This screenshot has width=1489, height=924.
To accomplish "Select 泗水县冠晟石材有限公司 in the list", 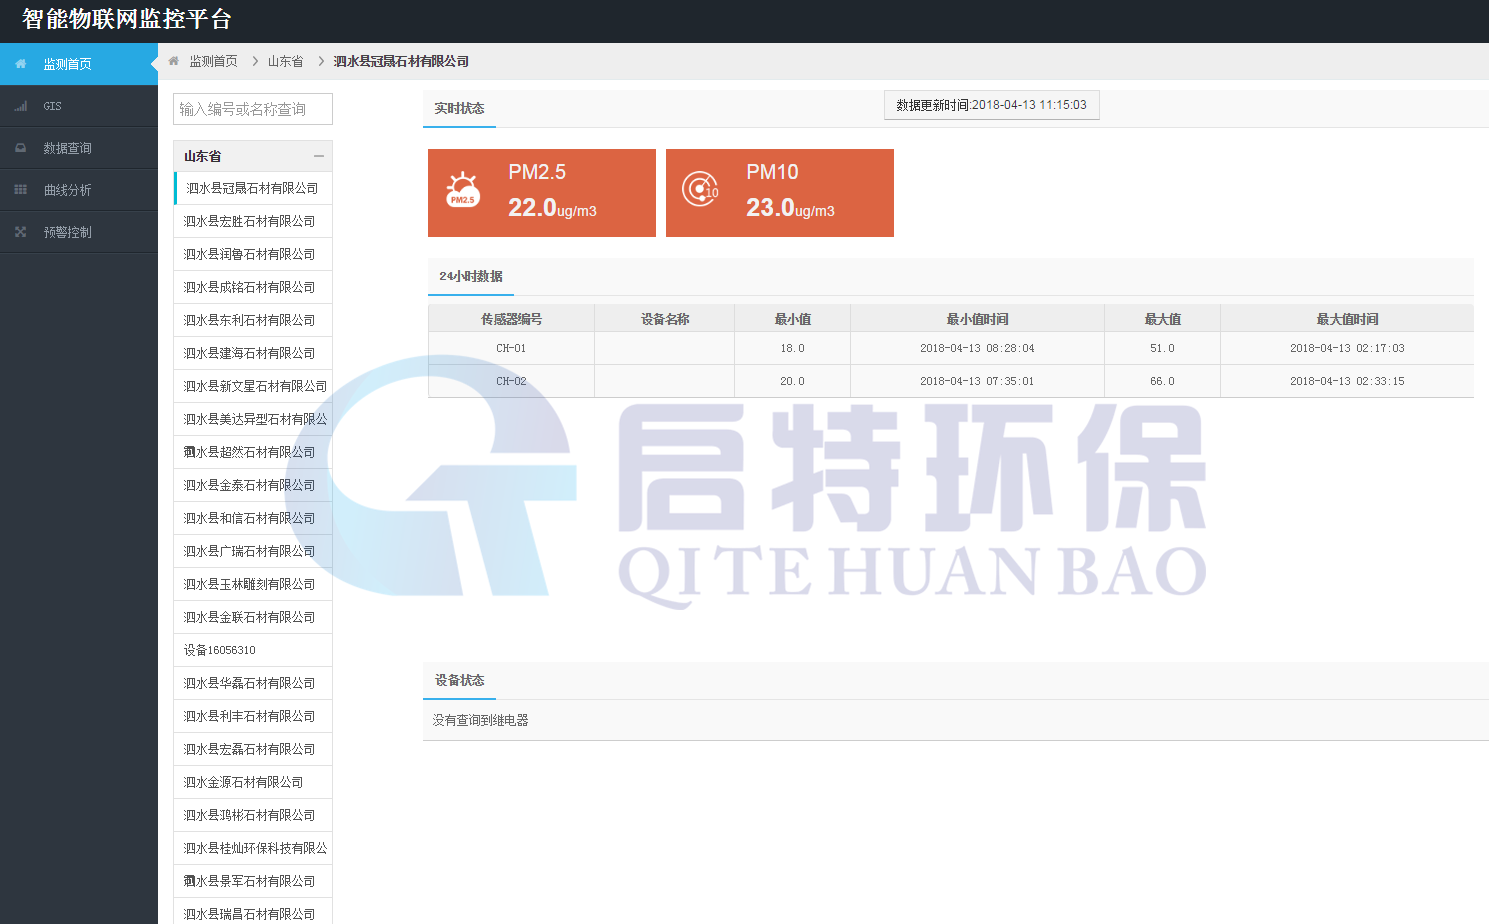I will coord(253,188).
